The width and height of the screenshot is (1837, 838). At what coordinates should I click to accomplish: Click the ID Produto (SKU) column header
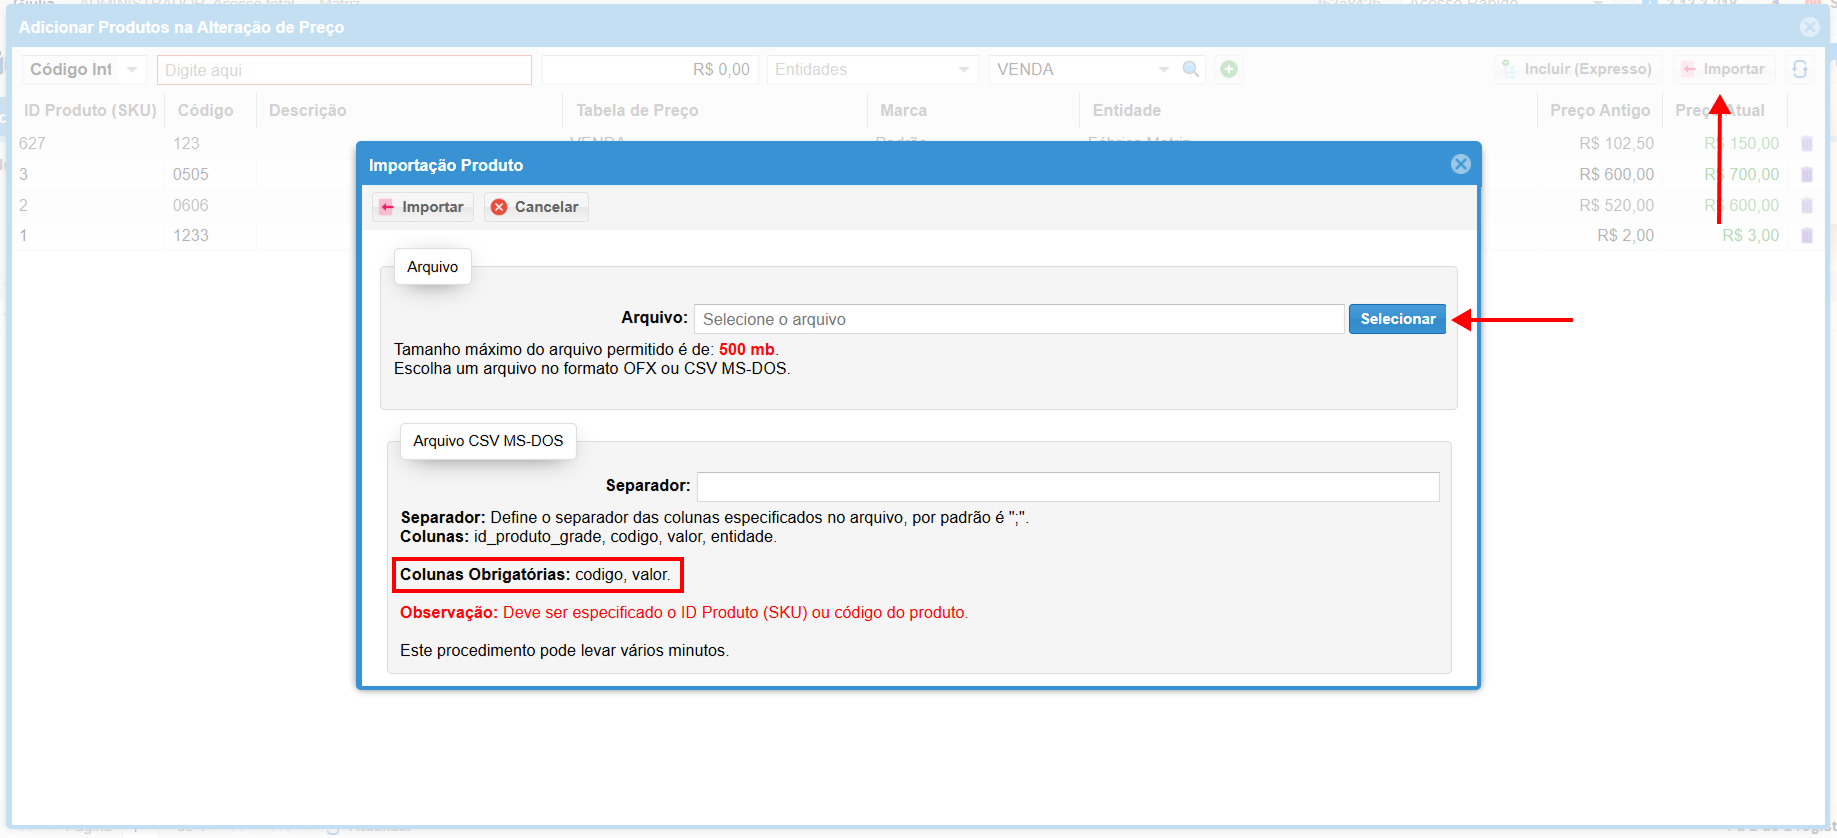(90, 110)
